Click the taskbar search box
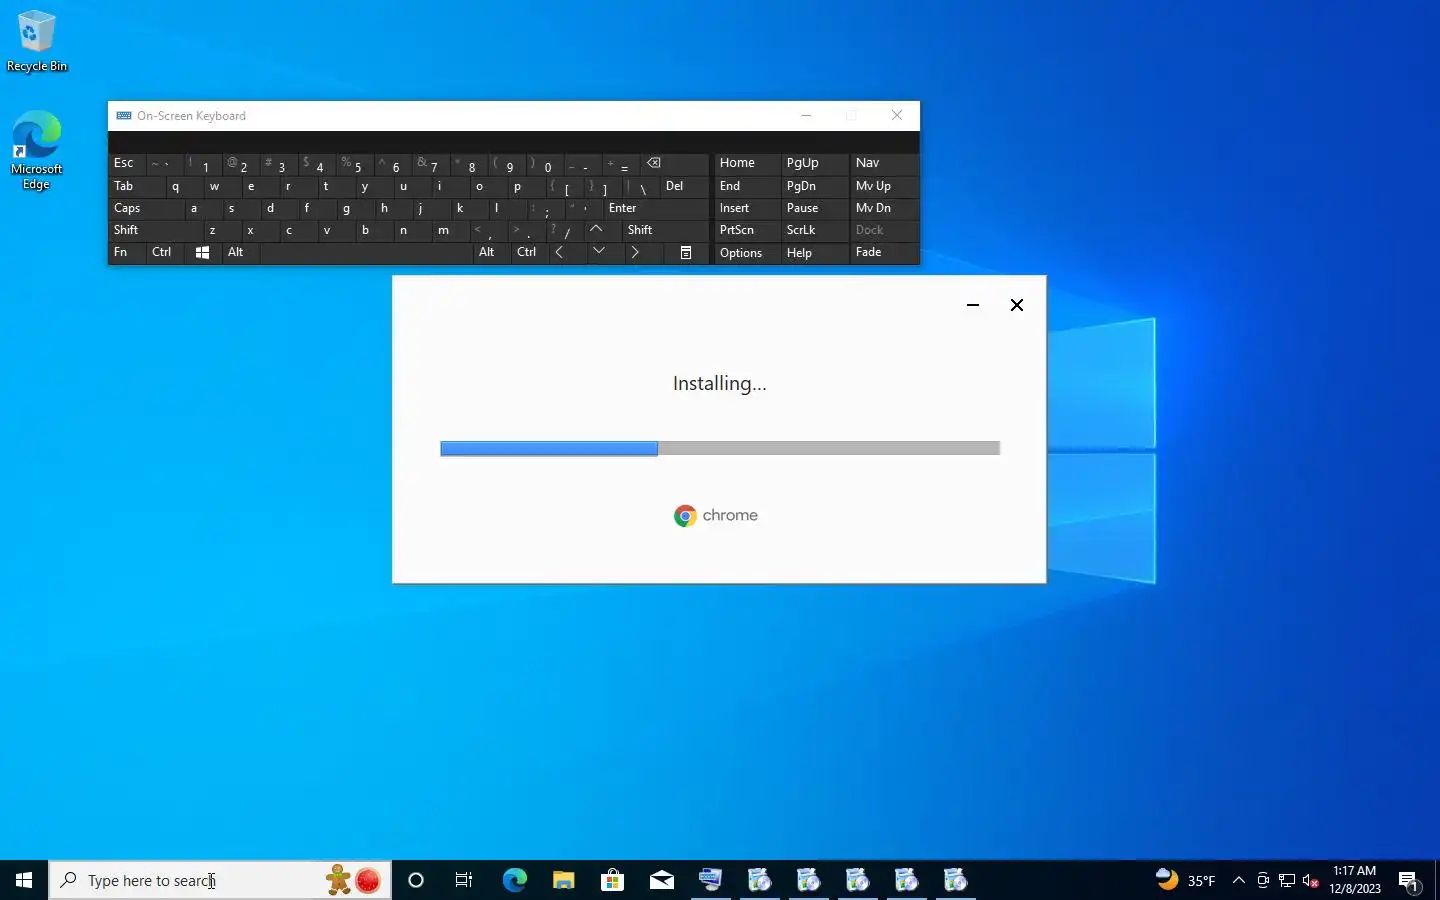The height and width of the screenshot is (900, 1440). tap(220, 880)
